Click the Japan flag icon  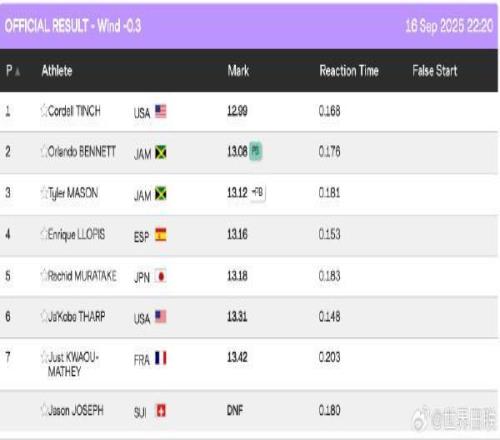tap(161, 276)
